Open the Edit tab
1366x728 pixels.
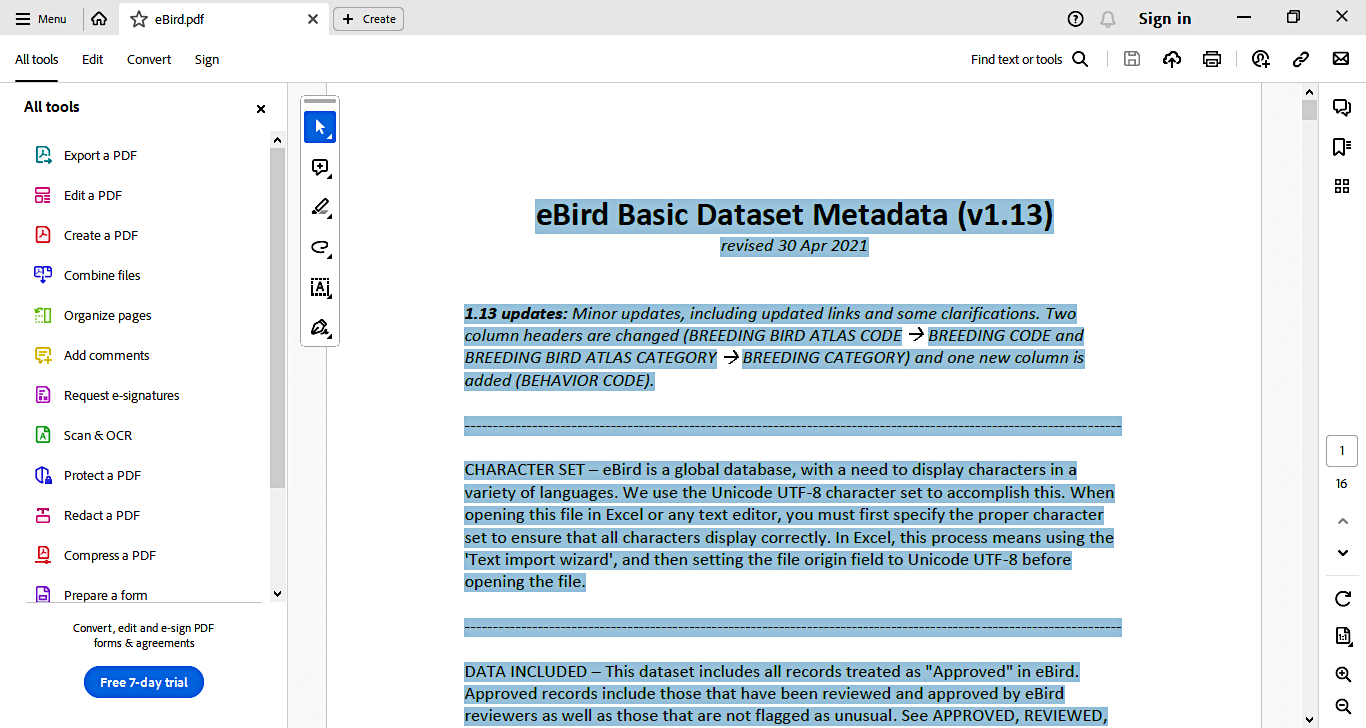click(93, 60)
